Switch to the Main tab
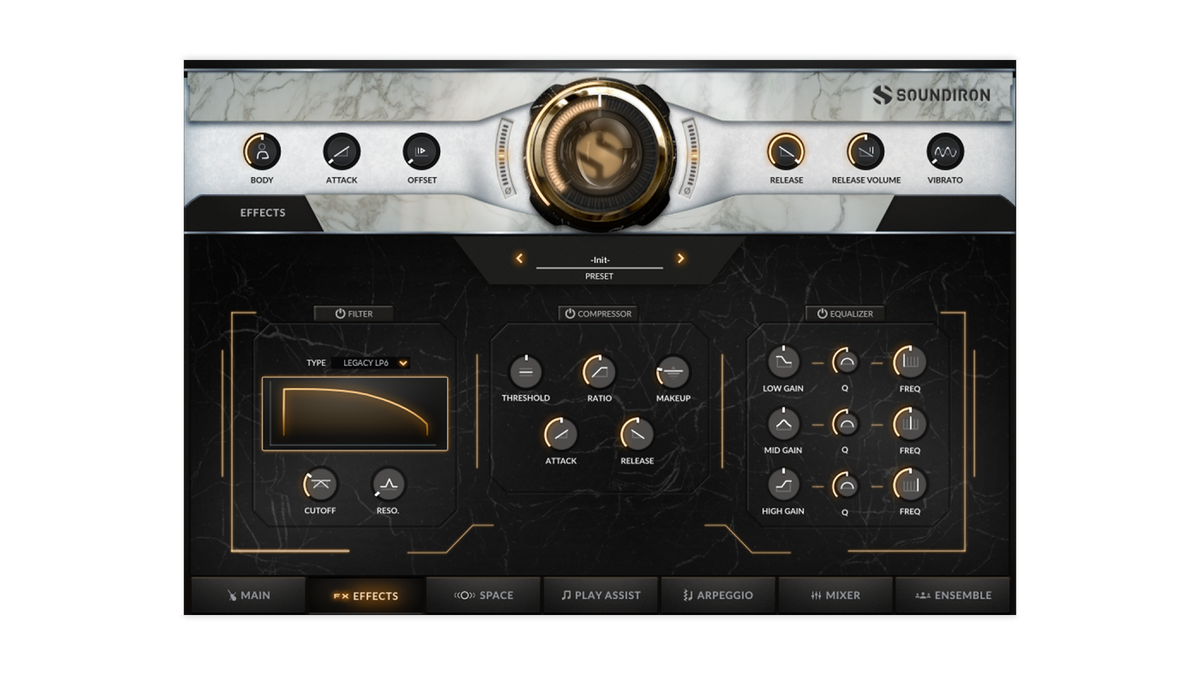Screen dimensions: 1200x675 click(248, 595)
